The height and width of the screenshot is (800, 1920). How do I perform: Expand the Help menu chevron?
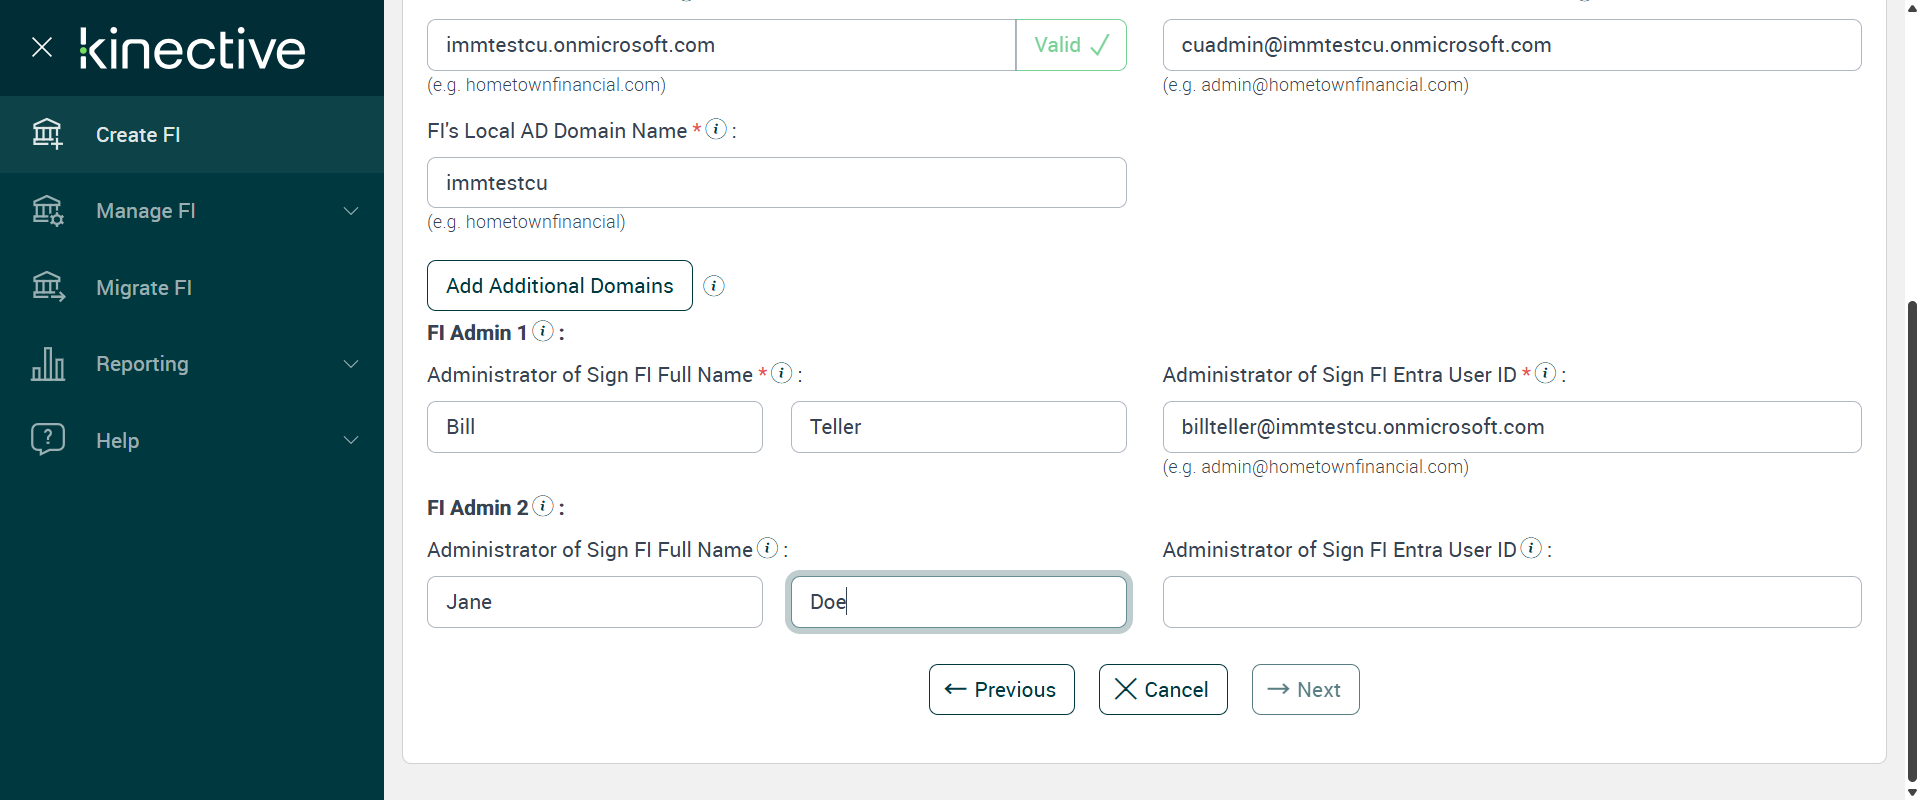pos(351,440)
